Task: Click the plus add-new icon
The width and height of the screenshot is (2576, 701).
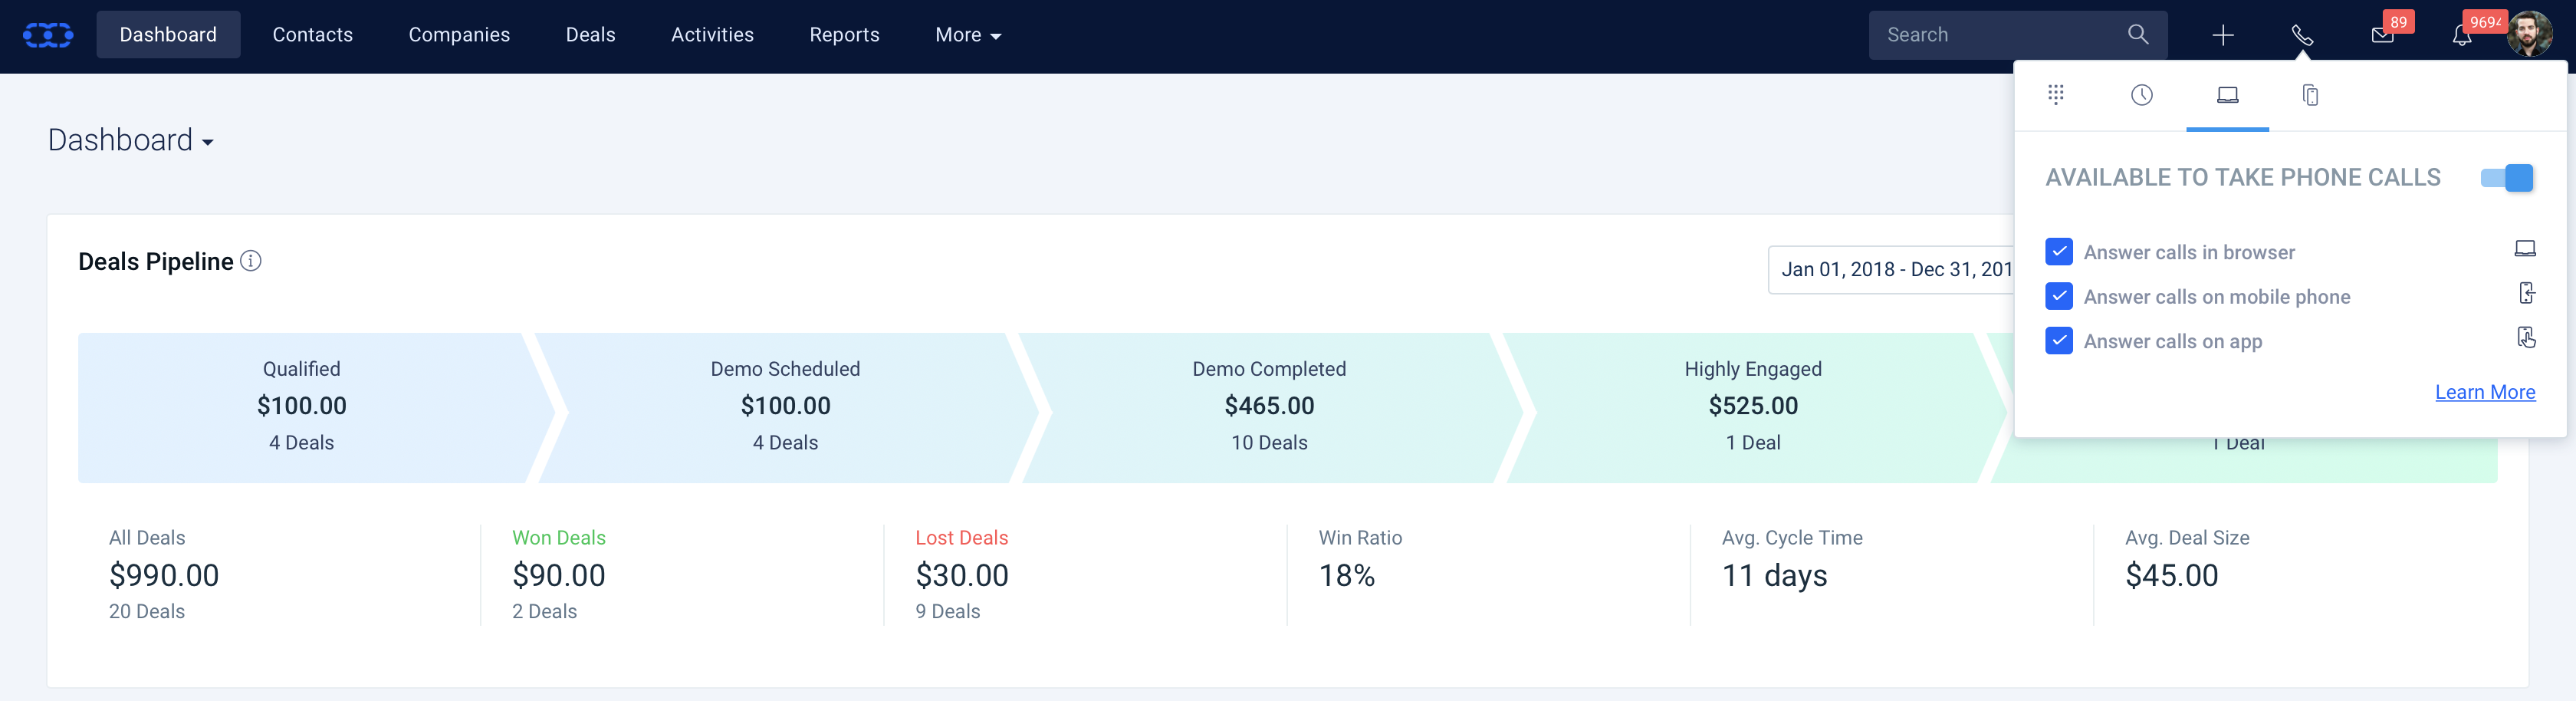Action: (x=2222, y=36)
